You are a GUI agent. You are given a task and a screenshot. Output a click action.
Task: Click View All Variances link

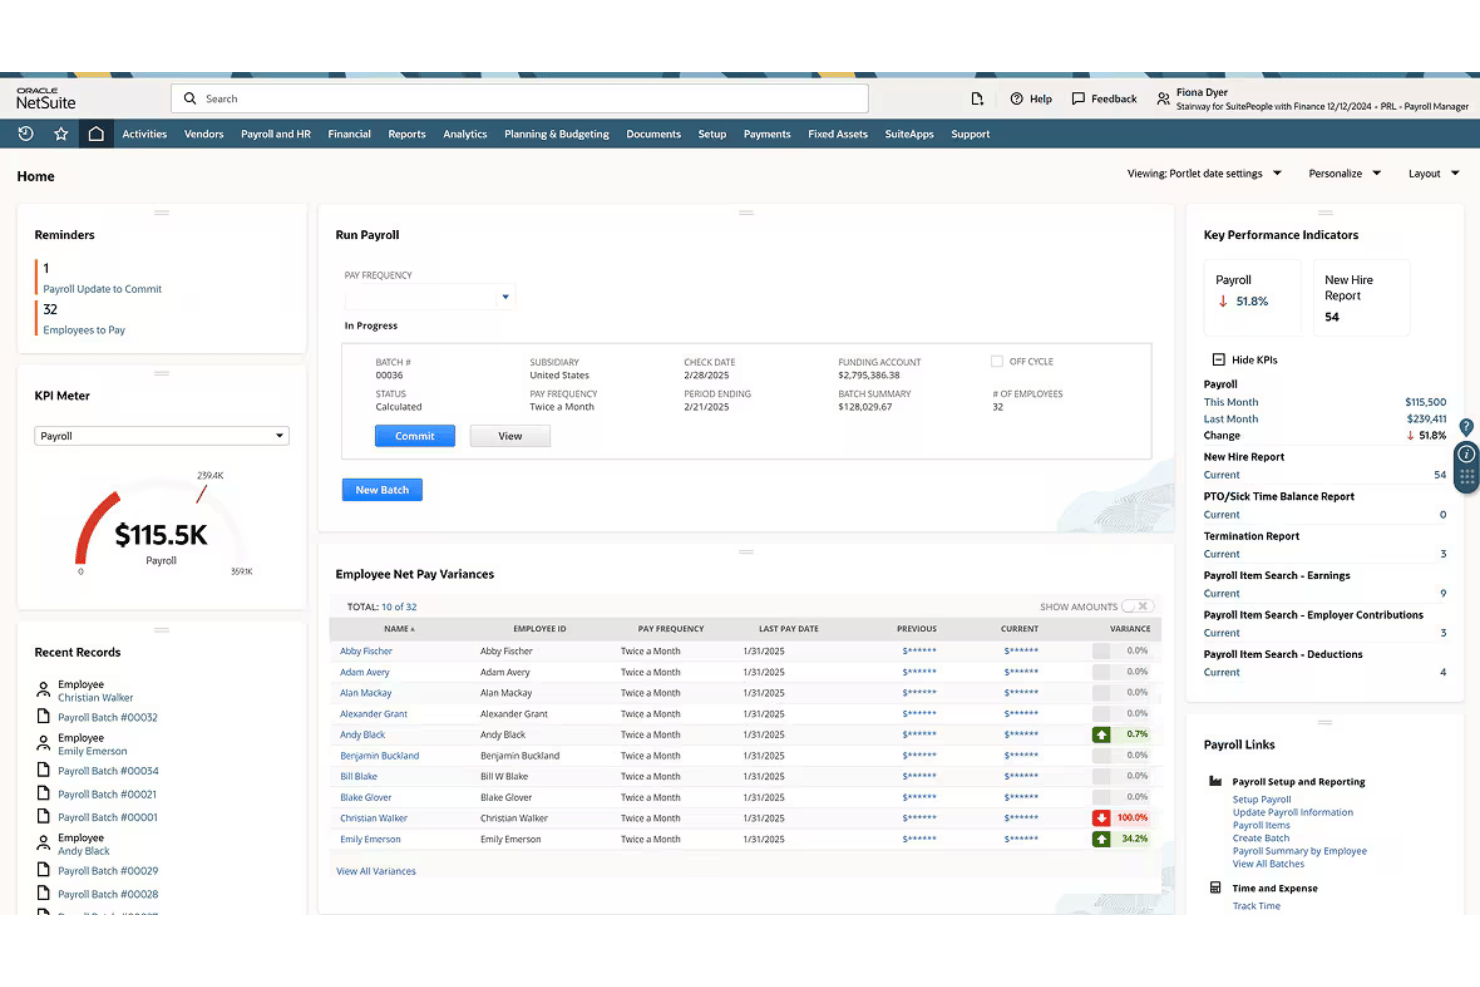coord(376,871)
